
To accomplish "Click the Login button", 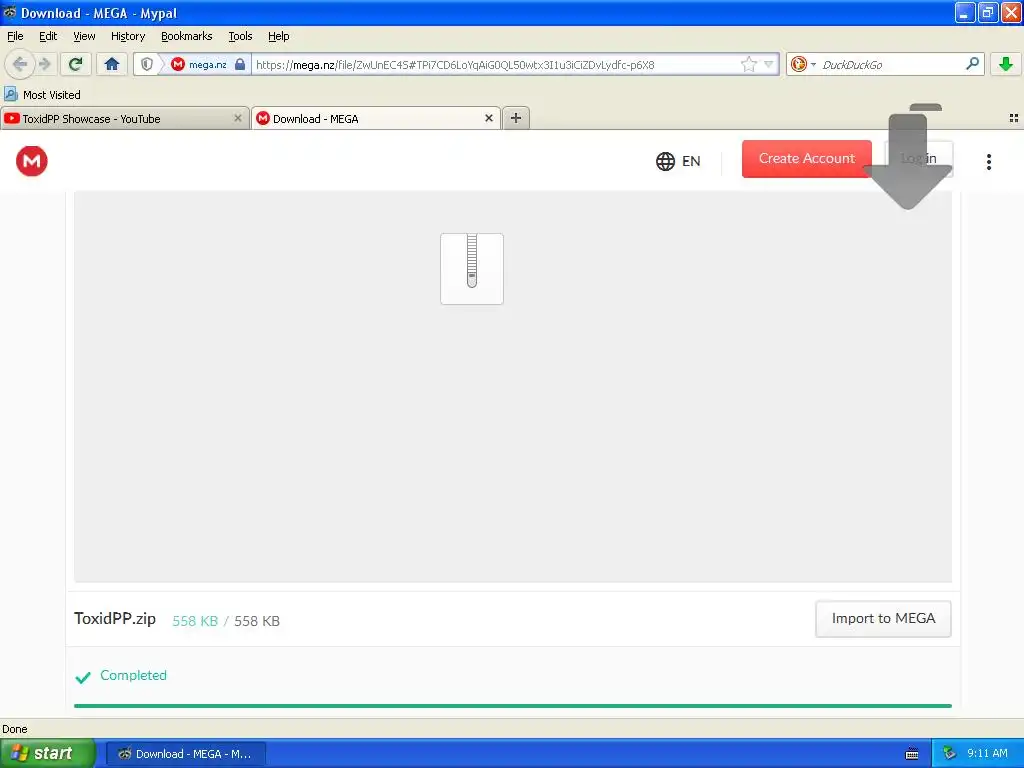I will pyautogui.click(x=918, y=159).
